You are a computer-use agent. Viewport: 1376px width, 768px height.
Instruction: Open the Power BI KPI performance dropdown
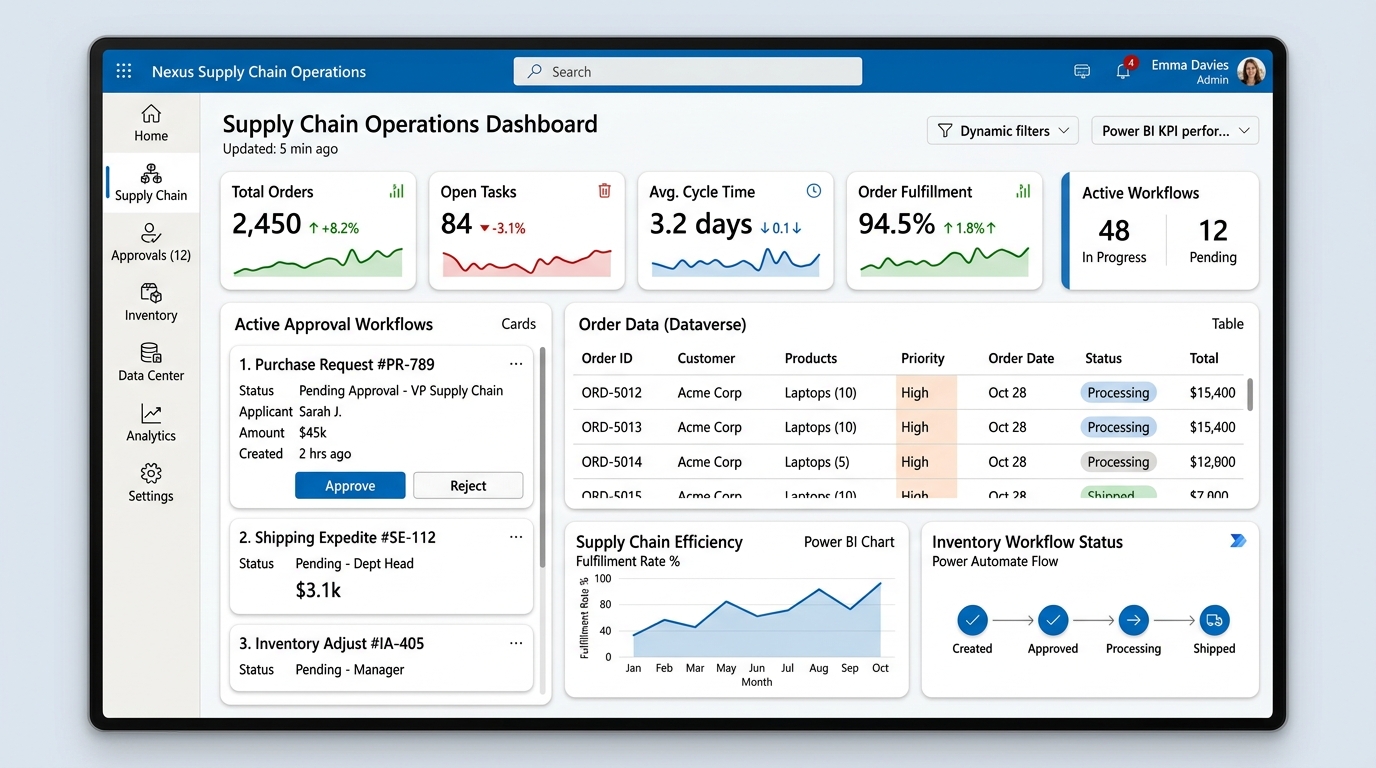tap(1175, 131)
